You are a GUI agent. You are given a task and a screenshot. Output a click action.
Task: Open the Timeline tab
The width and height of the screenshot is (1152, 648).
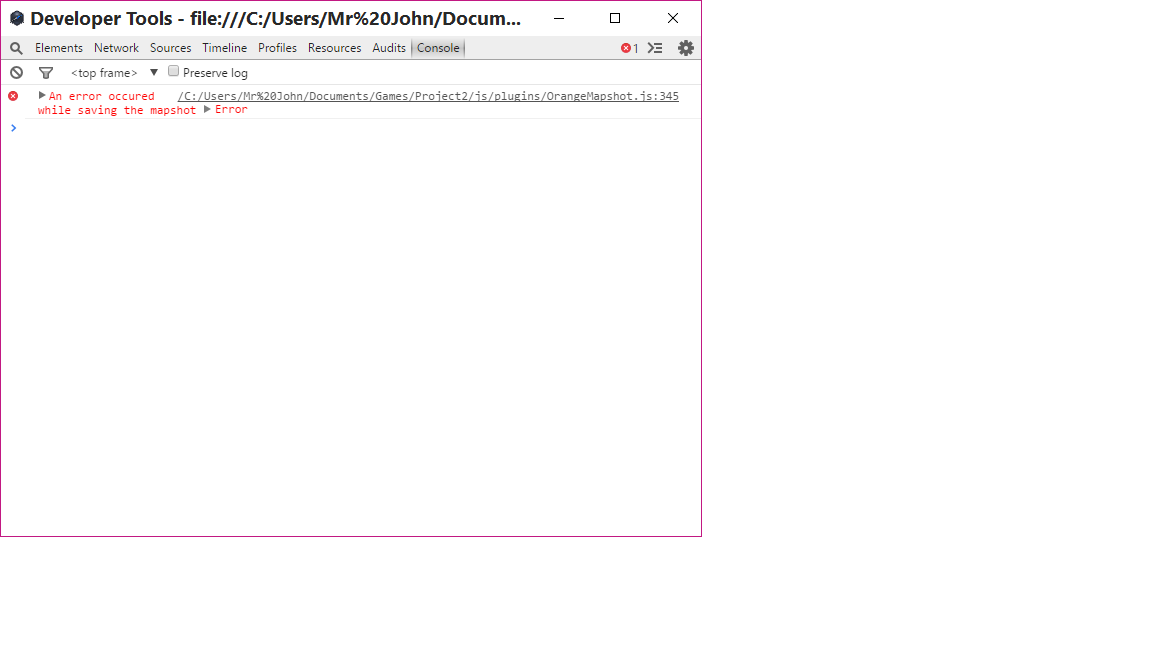point(225,48)
